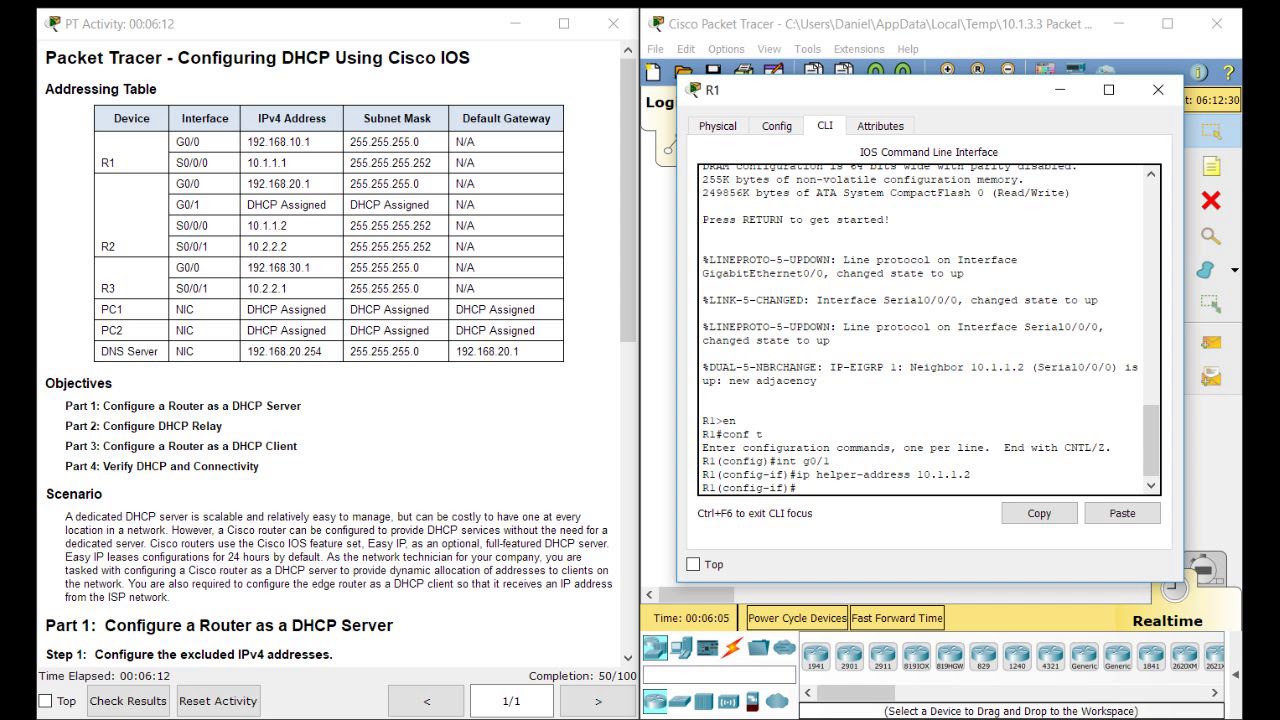Open the View menu
This screenshot has height=720, width=1280.
[x=769, y=49]
